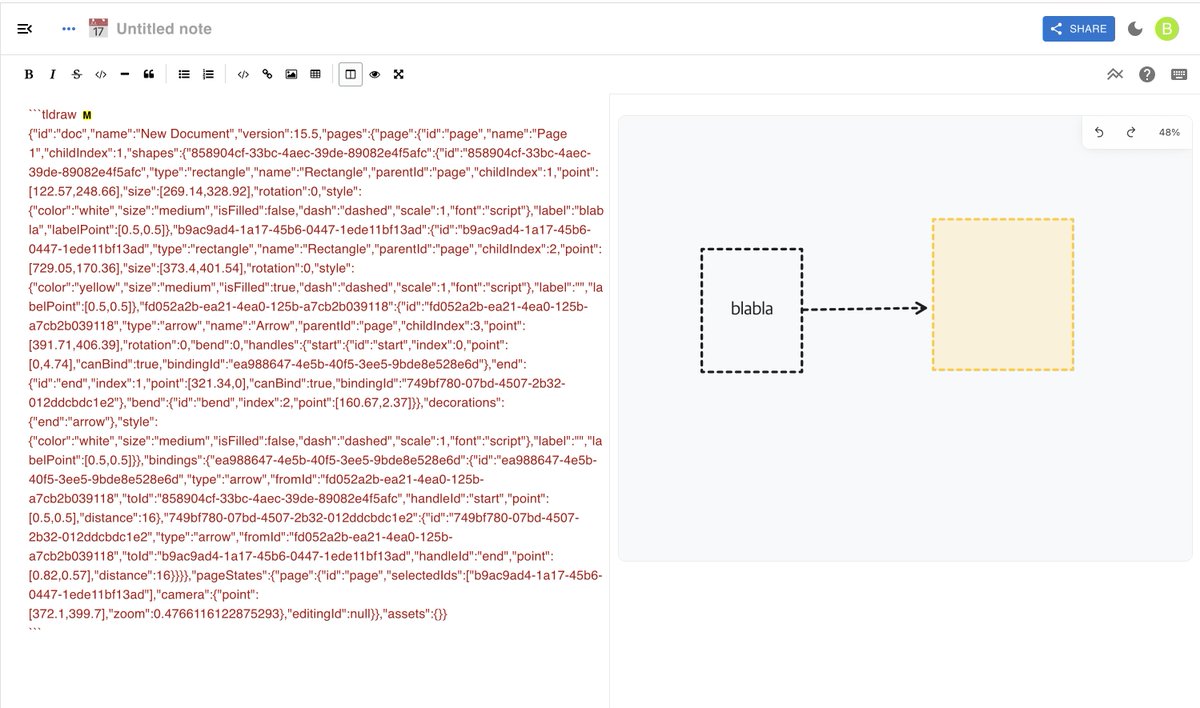Toggle dark mode moon icon

[x=1135, y=29]
